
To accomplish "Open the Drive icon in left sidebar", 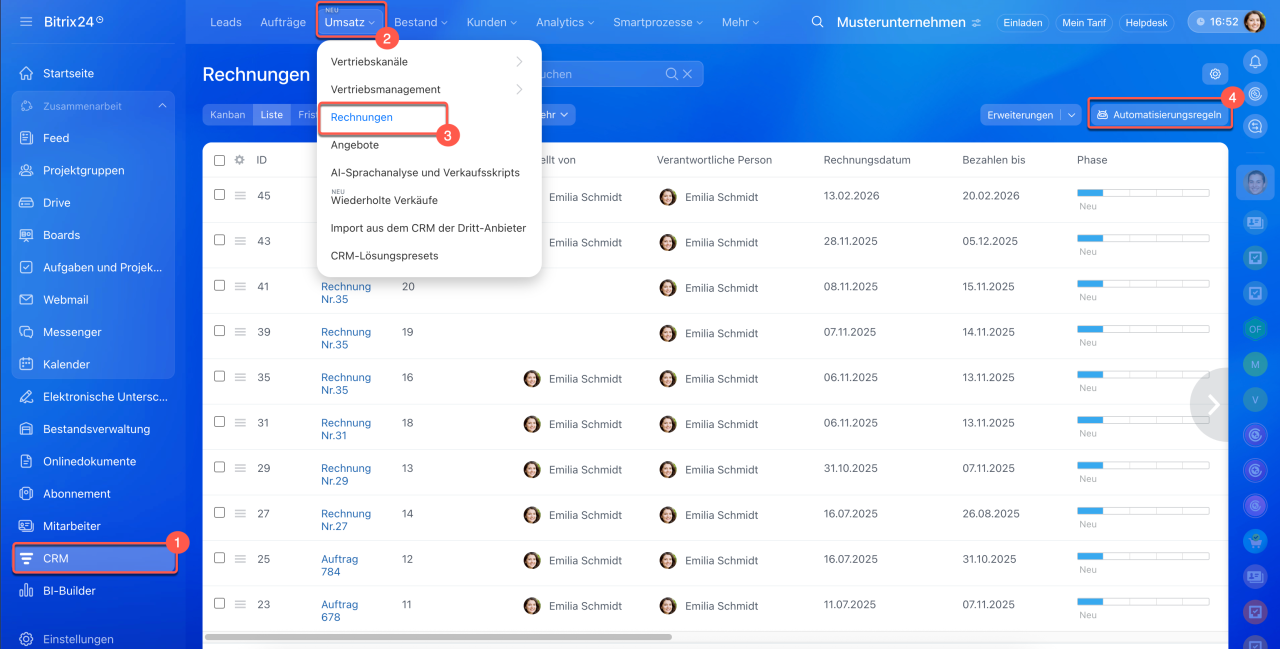I will [26, 203].
